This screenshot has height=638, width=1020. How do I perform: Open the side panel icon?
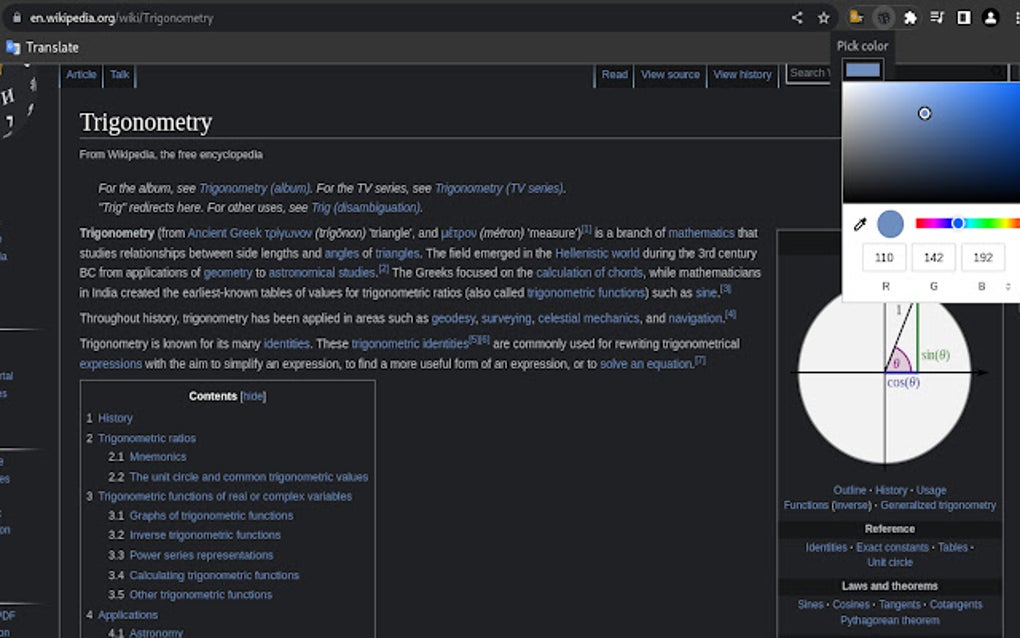pyautogui.click(x=962, y=17)
